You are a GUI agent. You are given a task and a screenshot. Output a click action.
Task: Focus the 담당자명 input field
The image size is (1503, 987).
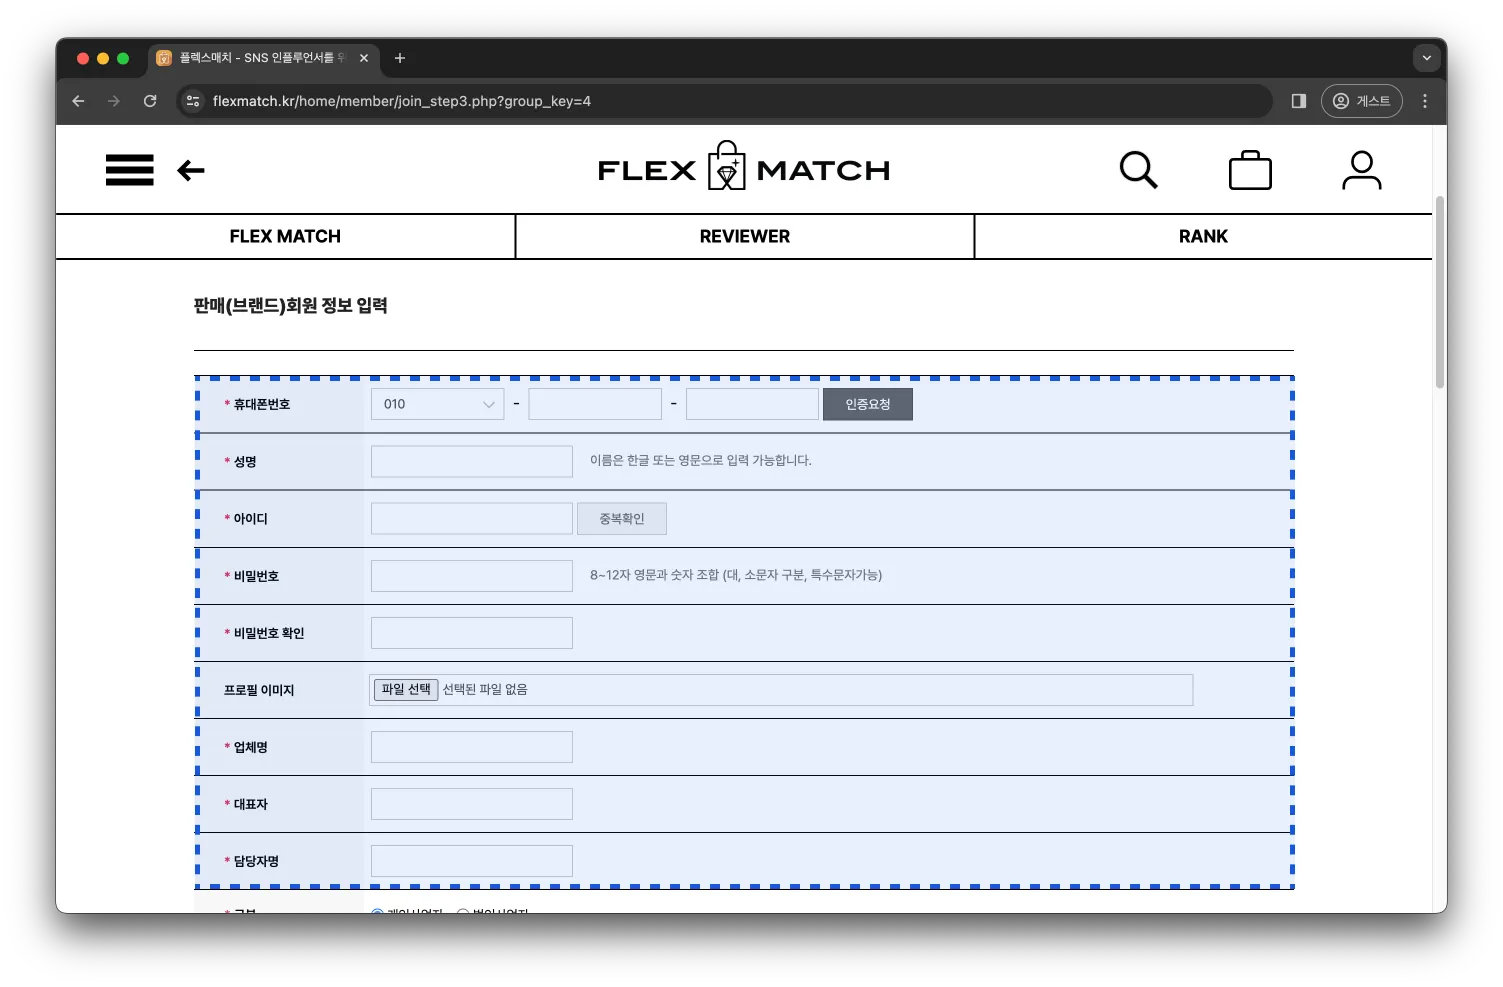472,861
